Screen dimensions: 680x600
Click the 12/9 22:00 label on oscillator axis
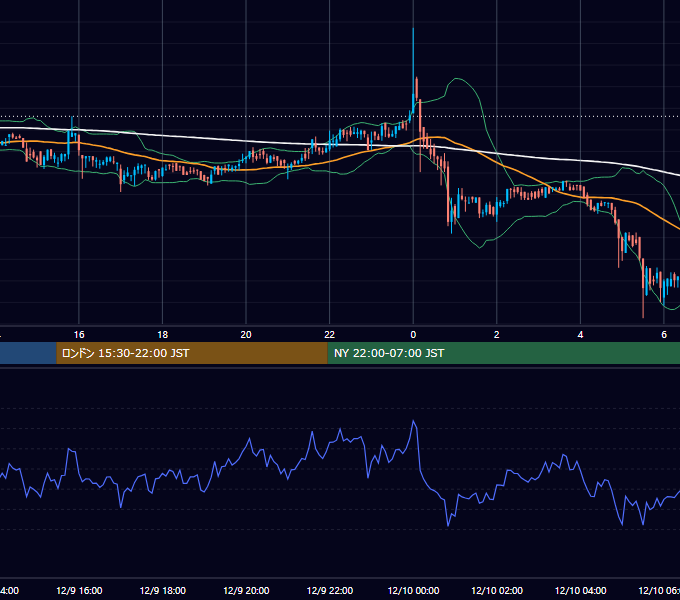click(330, 590)
